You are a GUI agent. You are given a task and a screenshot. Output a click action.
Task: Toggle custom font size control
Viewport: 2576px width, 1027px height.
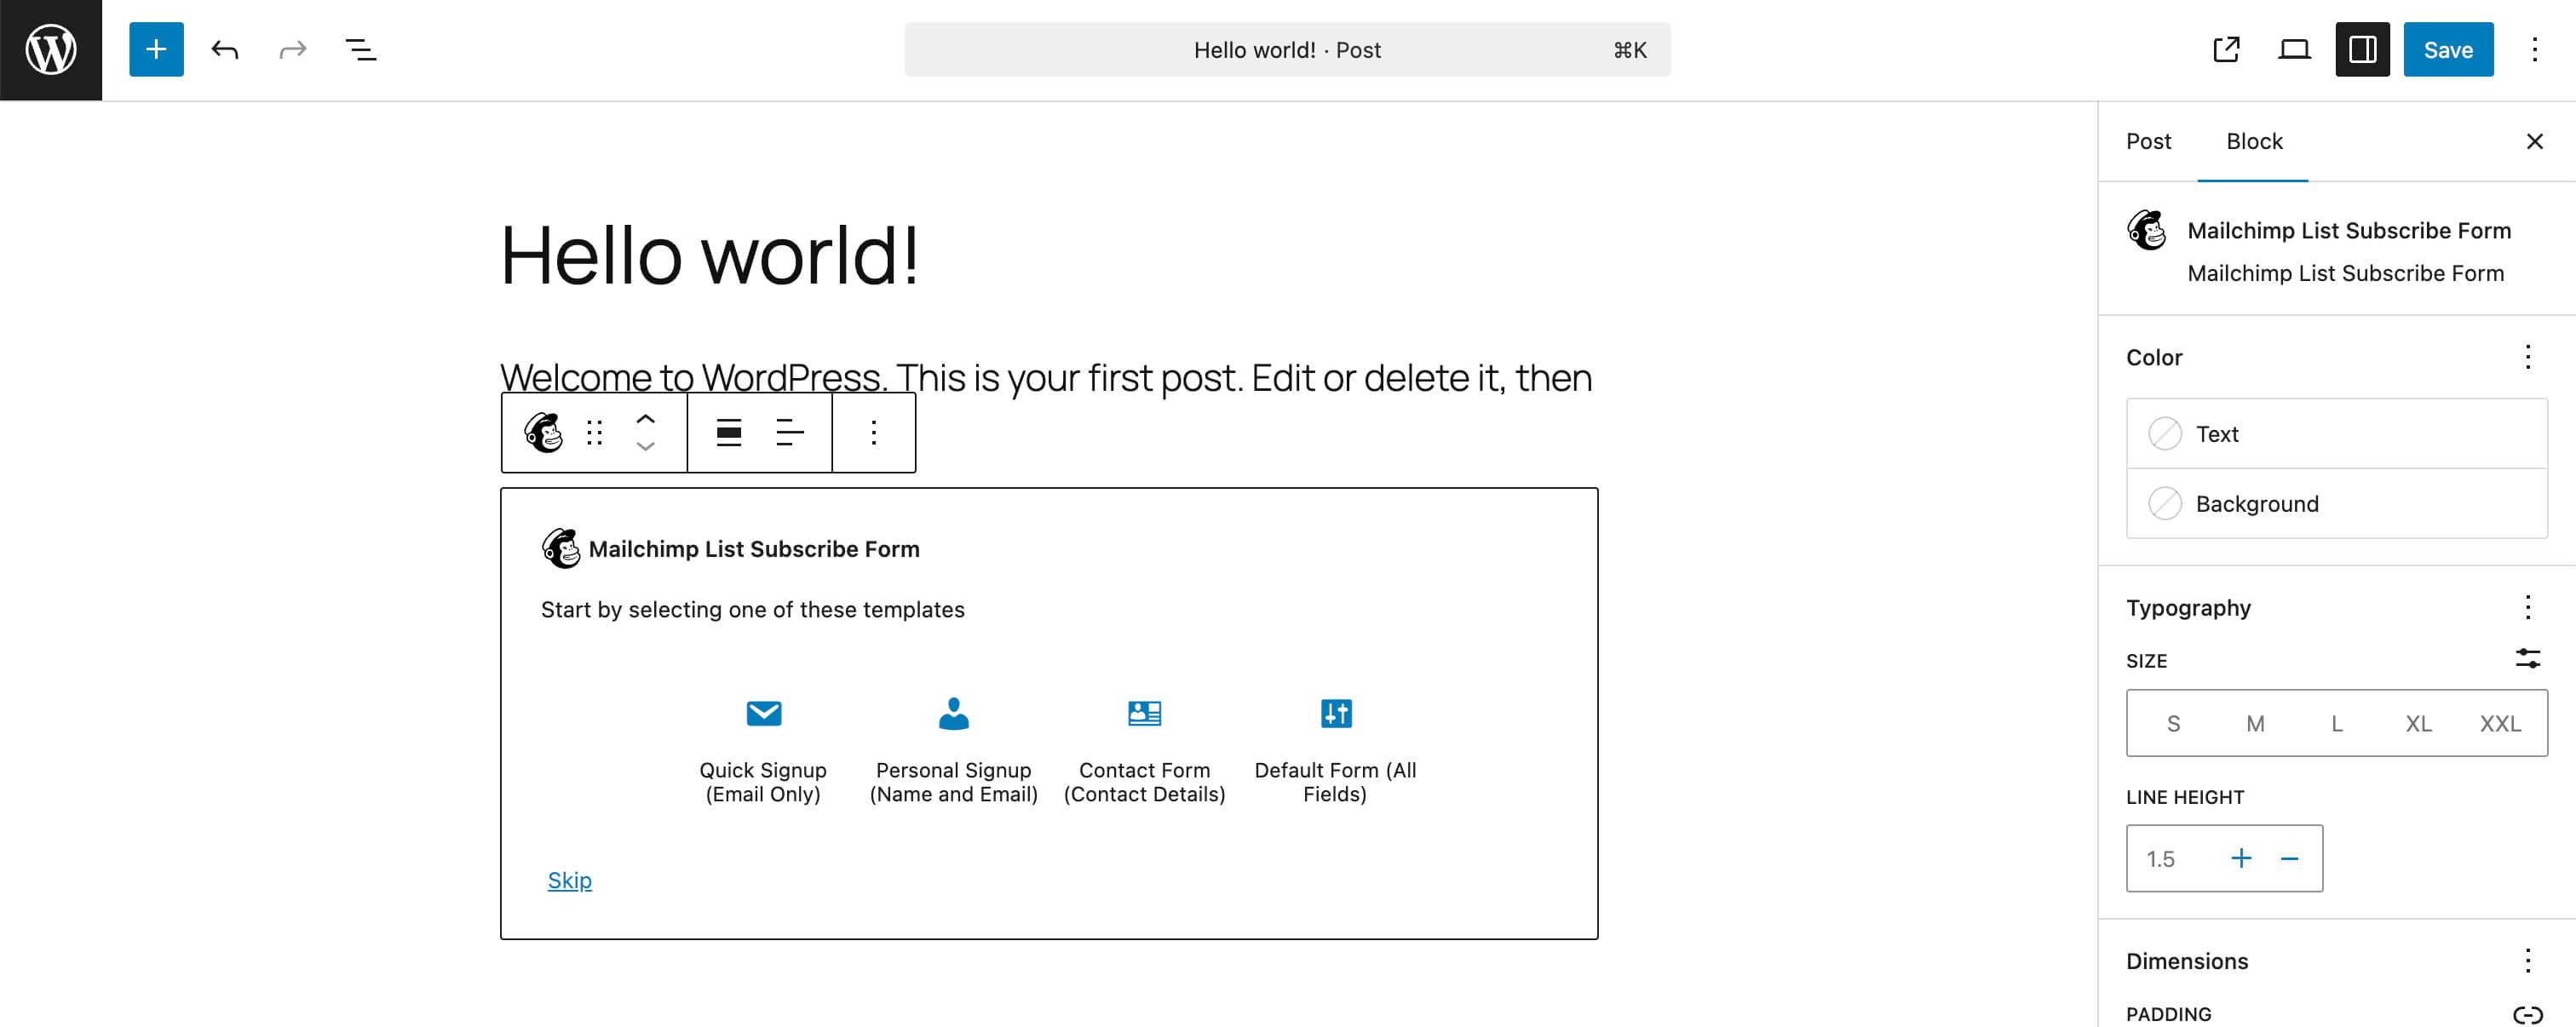pos(2527,659)
